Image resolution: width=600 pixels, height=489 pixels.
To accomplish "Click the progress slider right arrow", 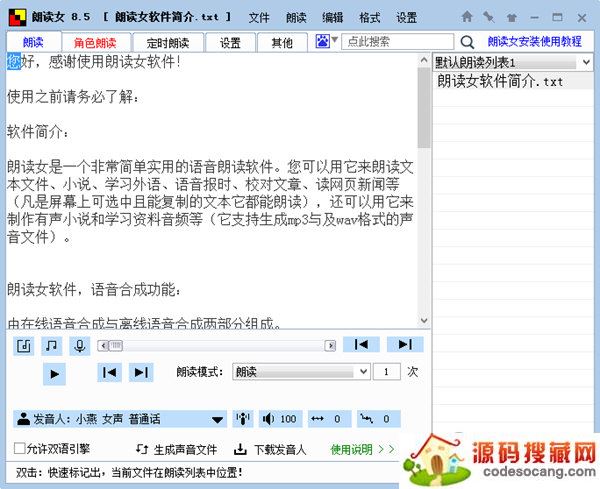I will click(330, 346).
